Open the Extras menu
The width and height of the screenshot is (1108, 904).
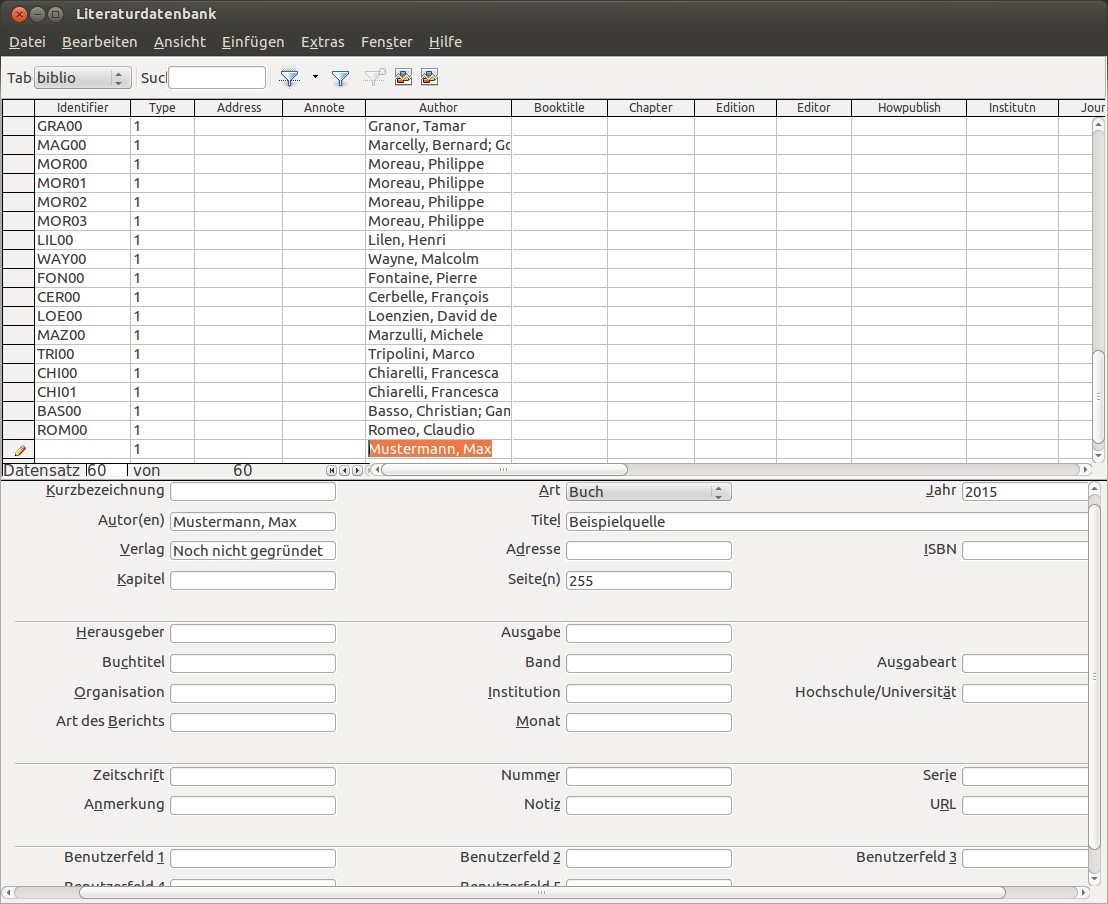322,42
